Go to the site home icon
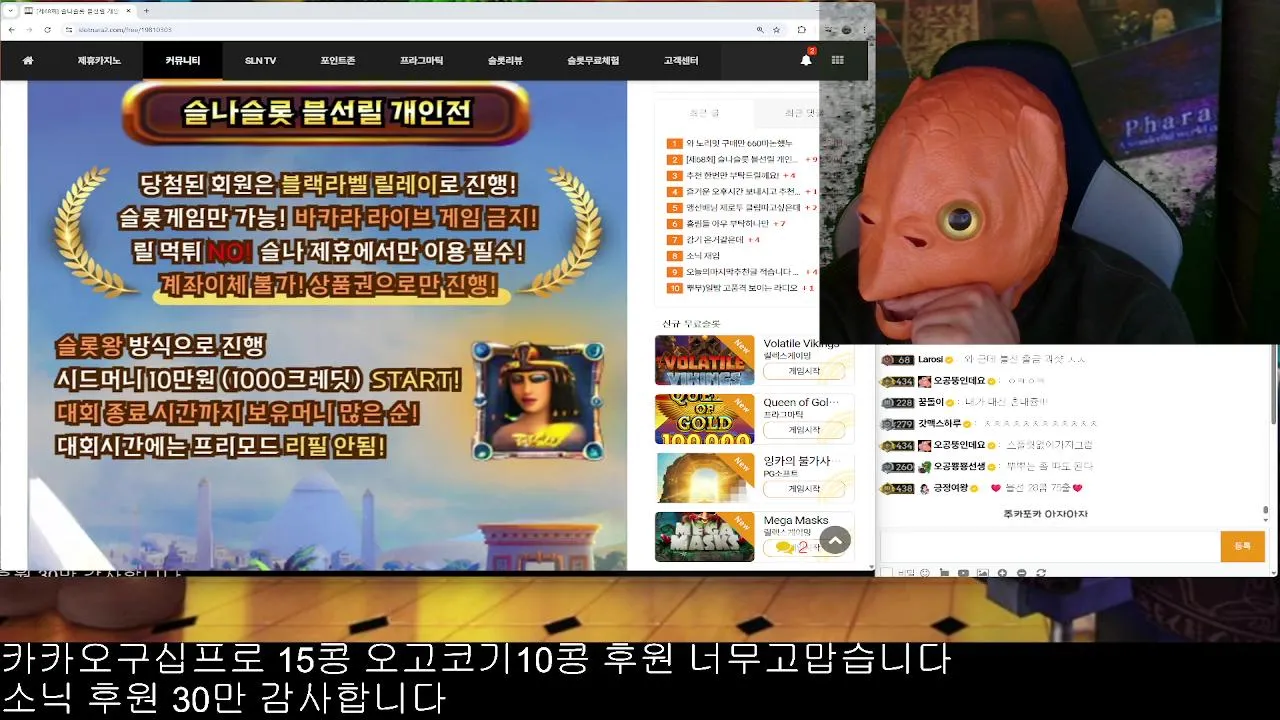The width and height of the screenshot is (1280, 720). [28, 60]
